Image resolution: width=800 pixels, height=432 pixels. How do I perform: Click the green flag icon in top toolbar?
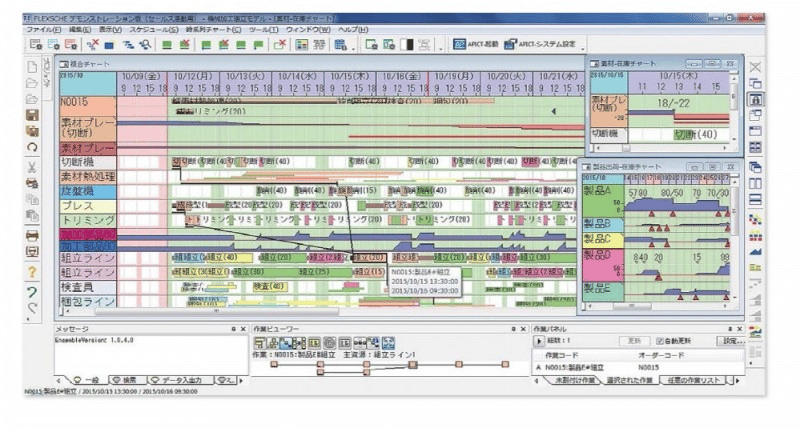click(258, 45)
